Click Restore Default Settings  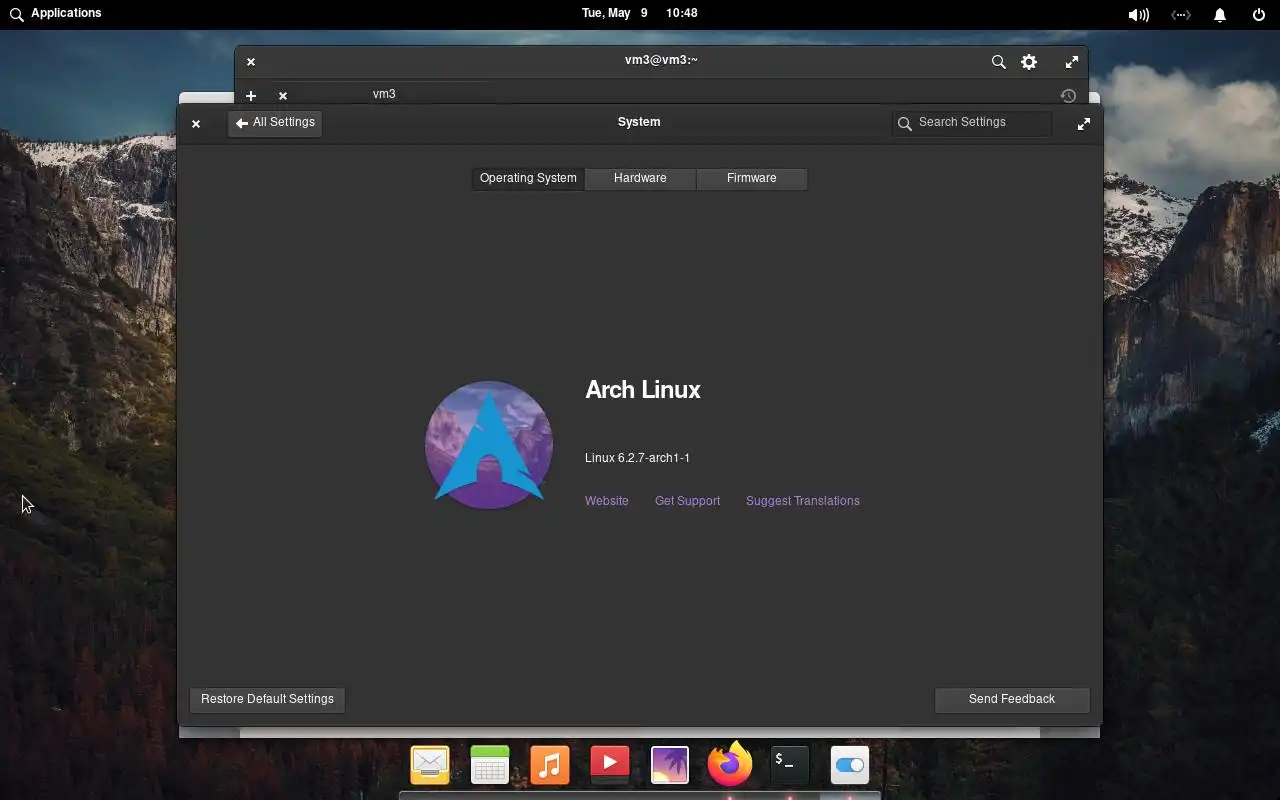point(267,699)
